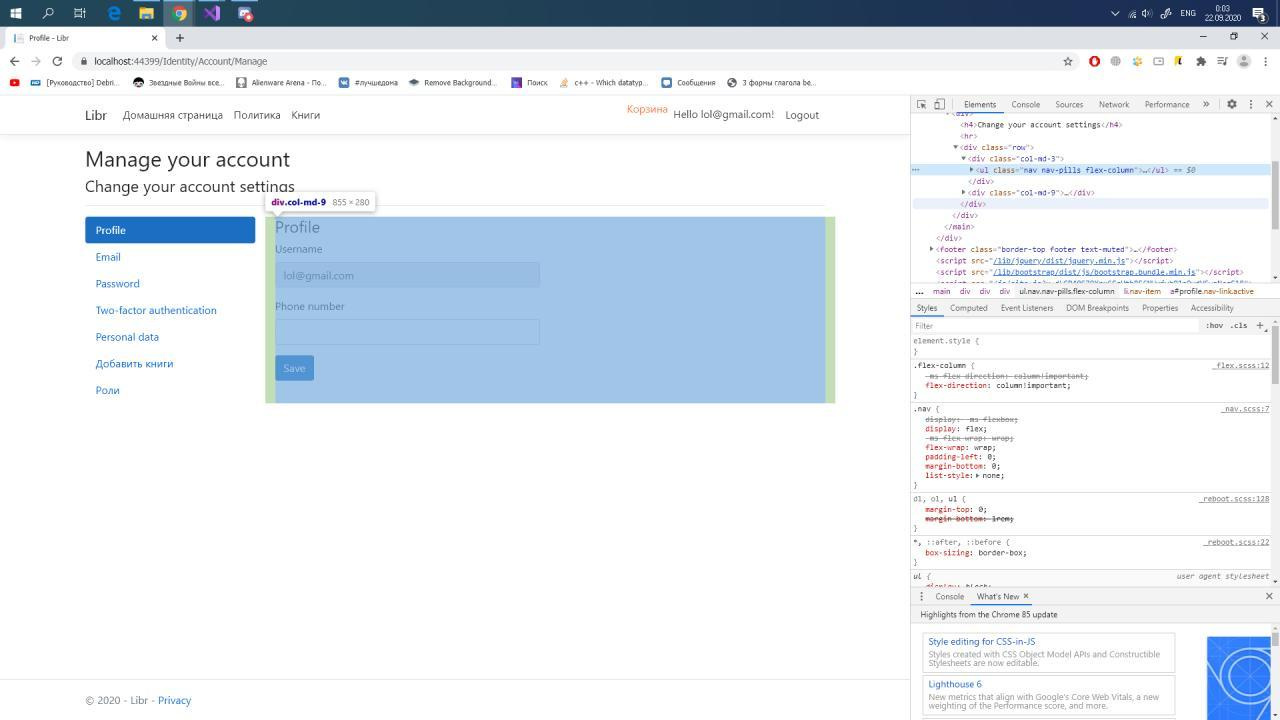
Task: Select the li.nav-item breadcrumb
Action: coord(1142,291)
